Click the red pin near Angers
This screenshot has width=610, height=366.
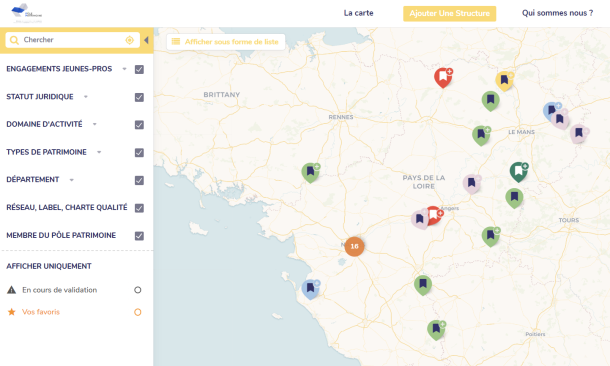point(435,215)
